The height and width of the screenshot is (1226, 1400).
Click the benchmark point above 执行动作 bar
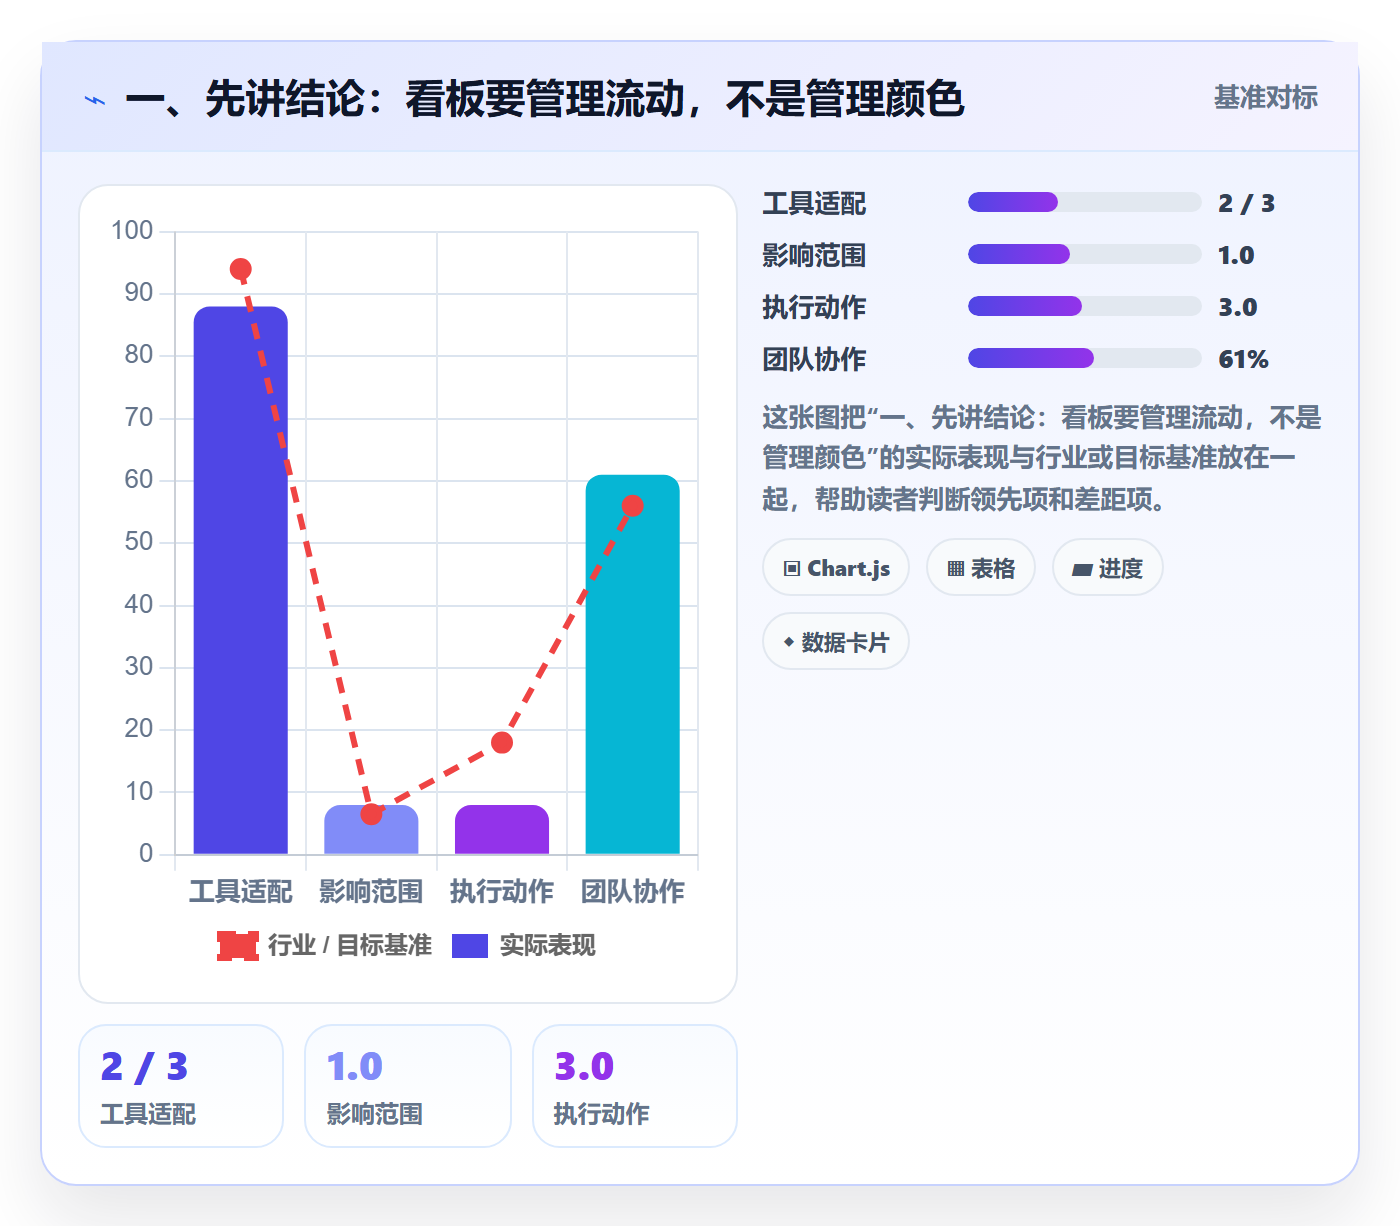(x=502, y=742)
